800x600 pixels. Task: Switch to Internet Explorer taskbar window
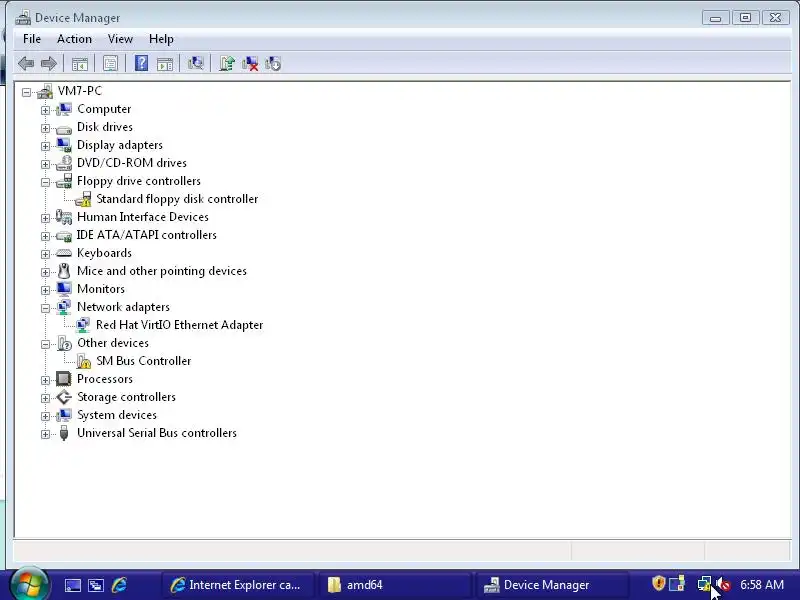(x=238, y=585)
